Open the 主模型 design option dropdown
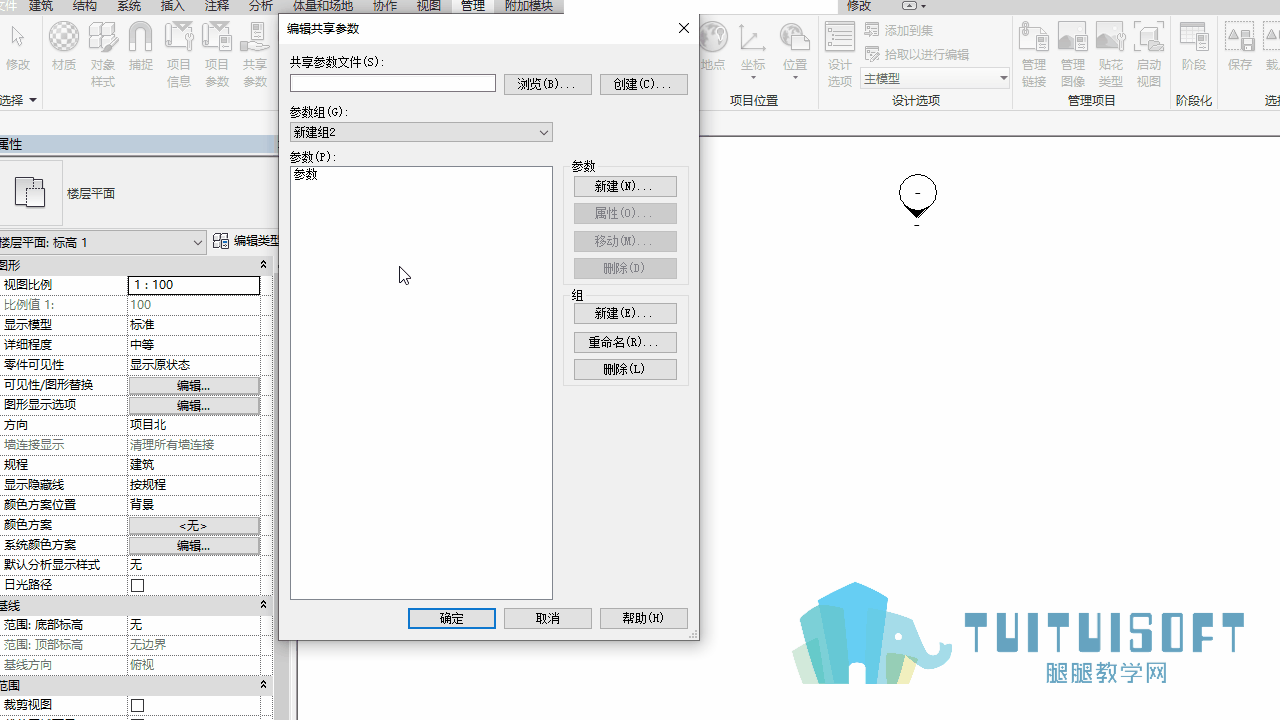1280x720 pixels. click(935, 78)
